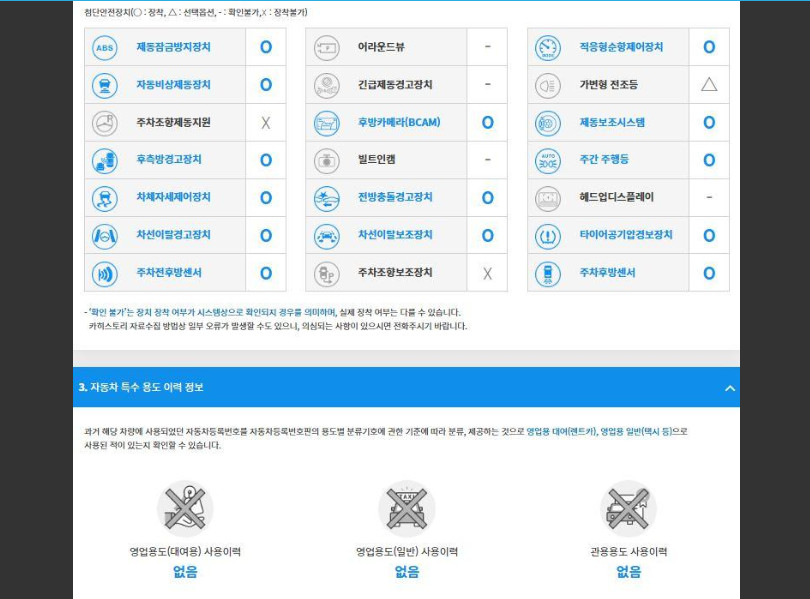810x599 pixels.
Task: Click the 후측방경고장치 icon
Action: [105, 161]
